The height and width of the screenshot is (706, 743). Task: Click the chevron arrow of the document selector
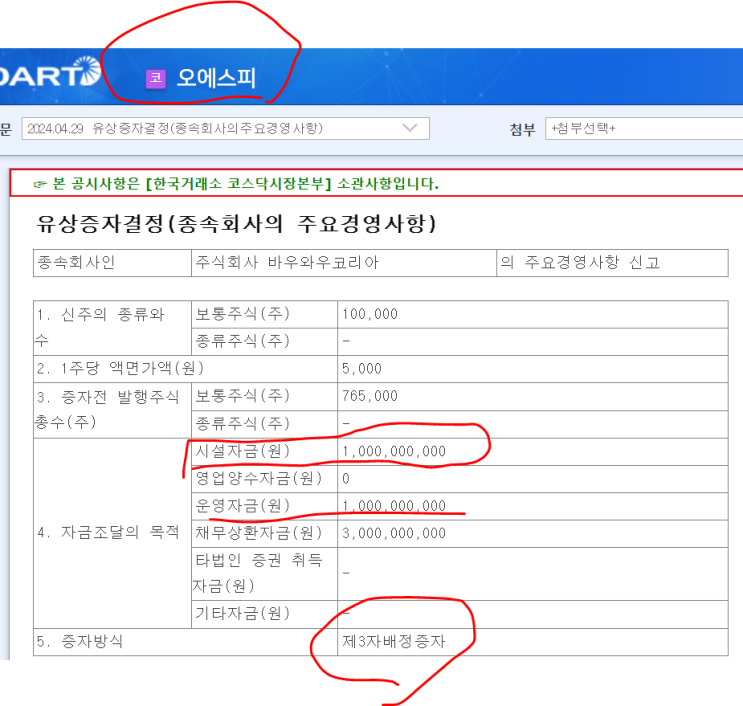click(409, 128)
